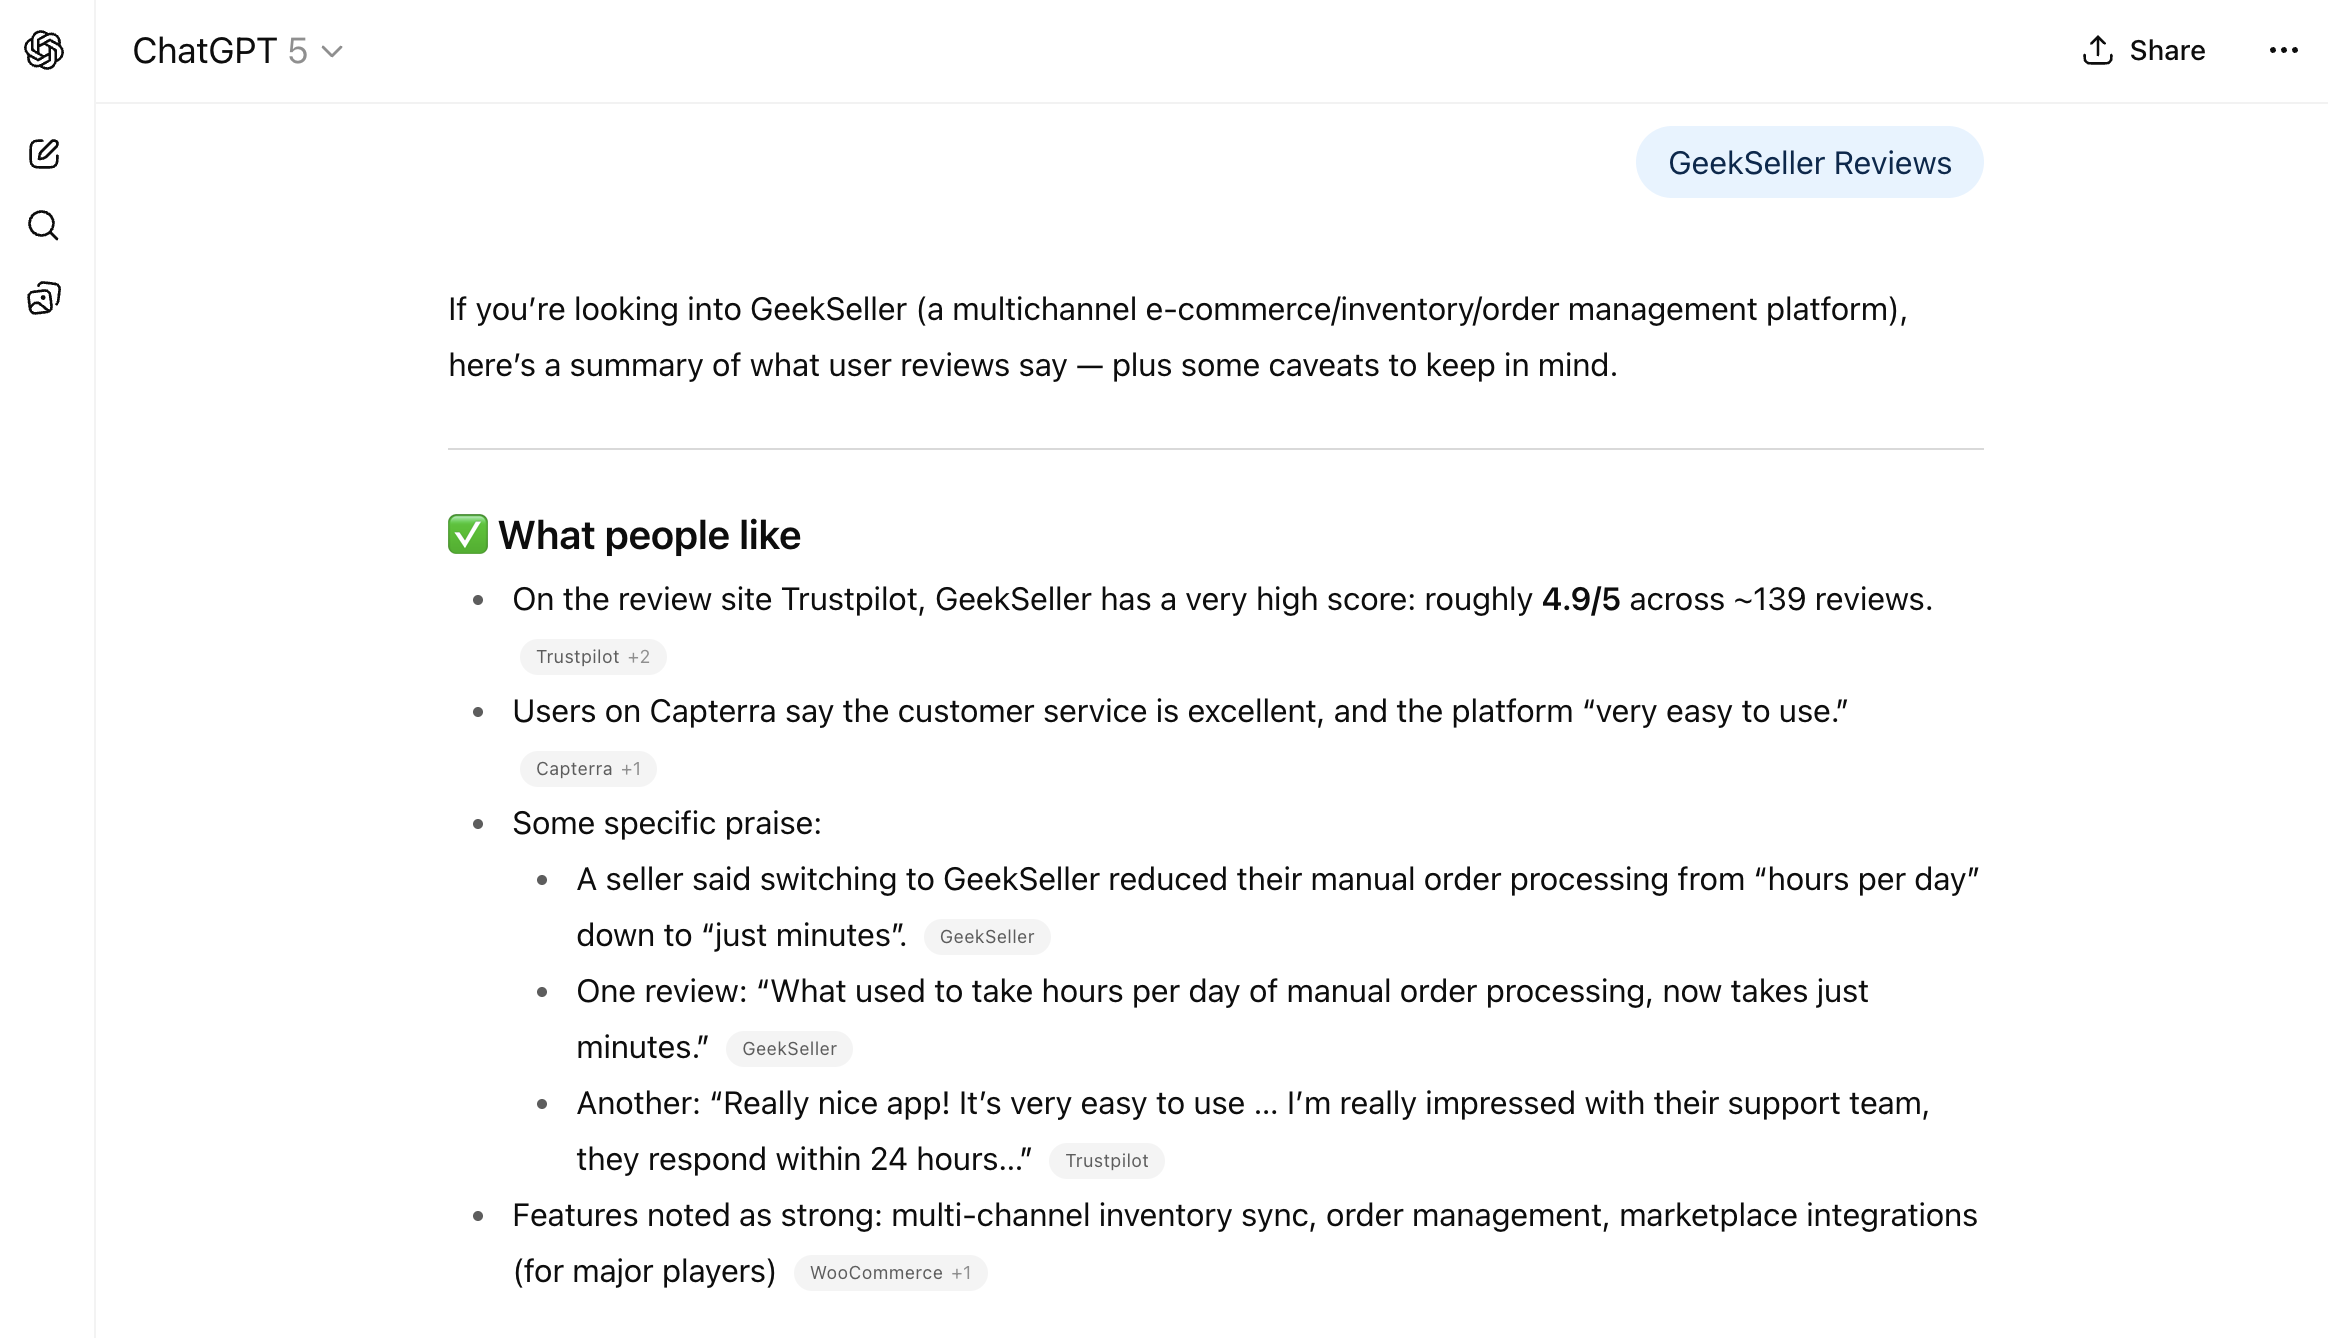The image size is (2328, 1338).
Task: Open the three-dot more options menu
Action: pos(2283,50)
